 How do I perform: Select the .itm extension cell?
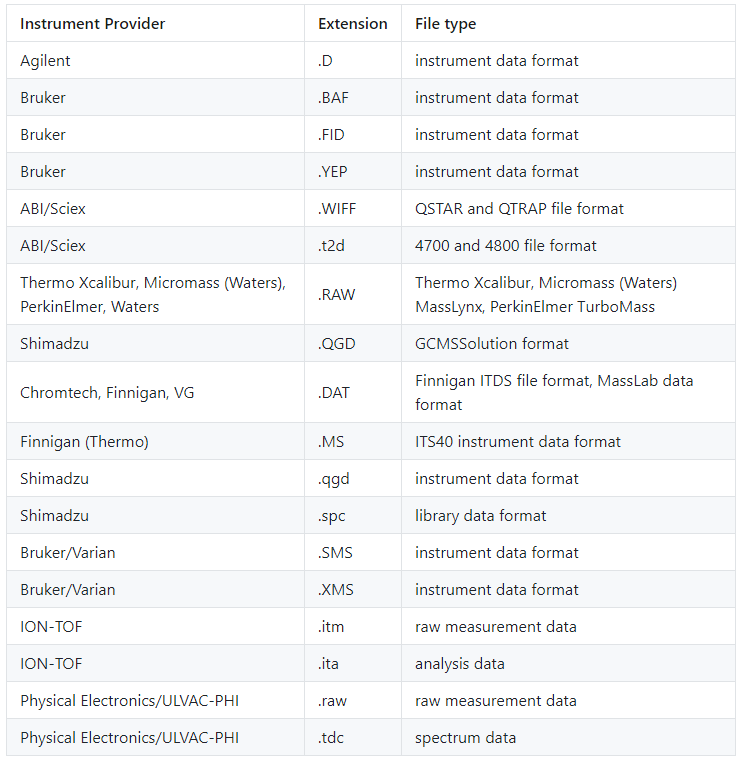[x=331, y=626]
